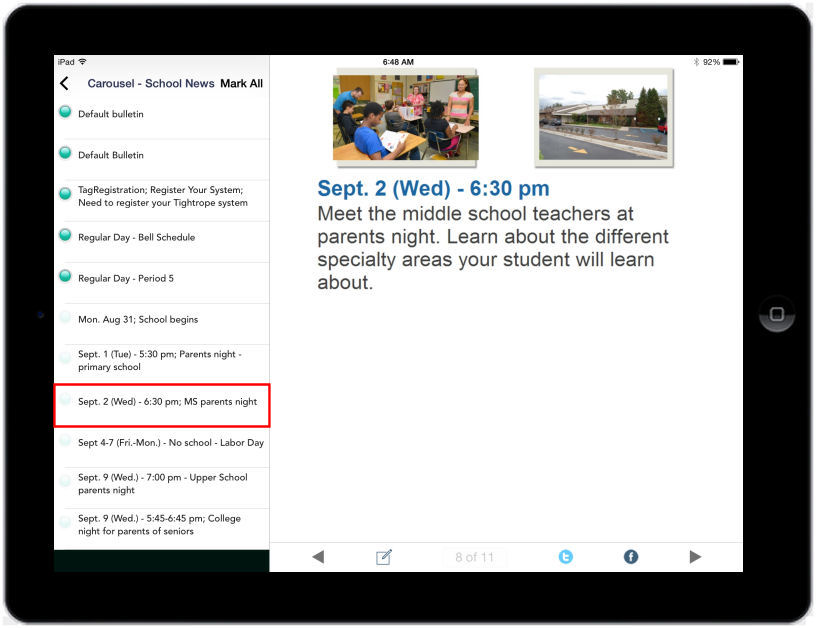Open 'Sept 4-7 No school - Labor Day' bulletin

pos(162,447)
